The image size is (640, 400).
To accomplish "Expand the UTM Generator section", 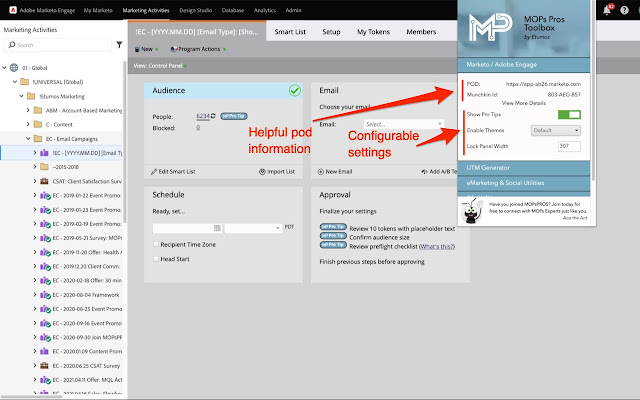I will coord(524,167).
